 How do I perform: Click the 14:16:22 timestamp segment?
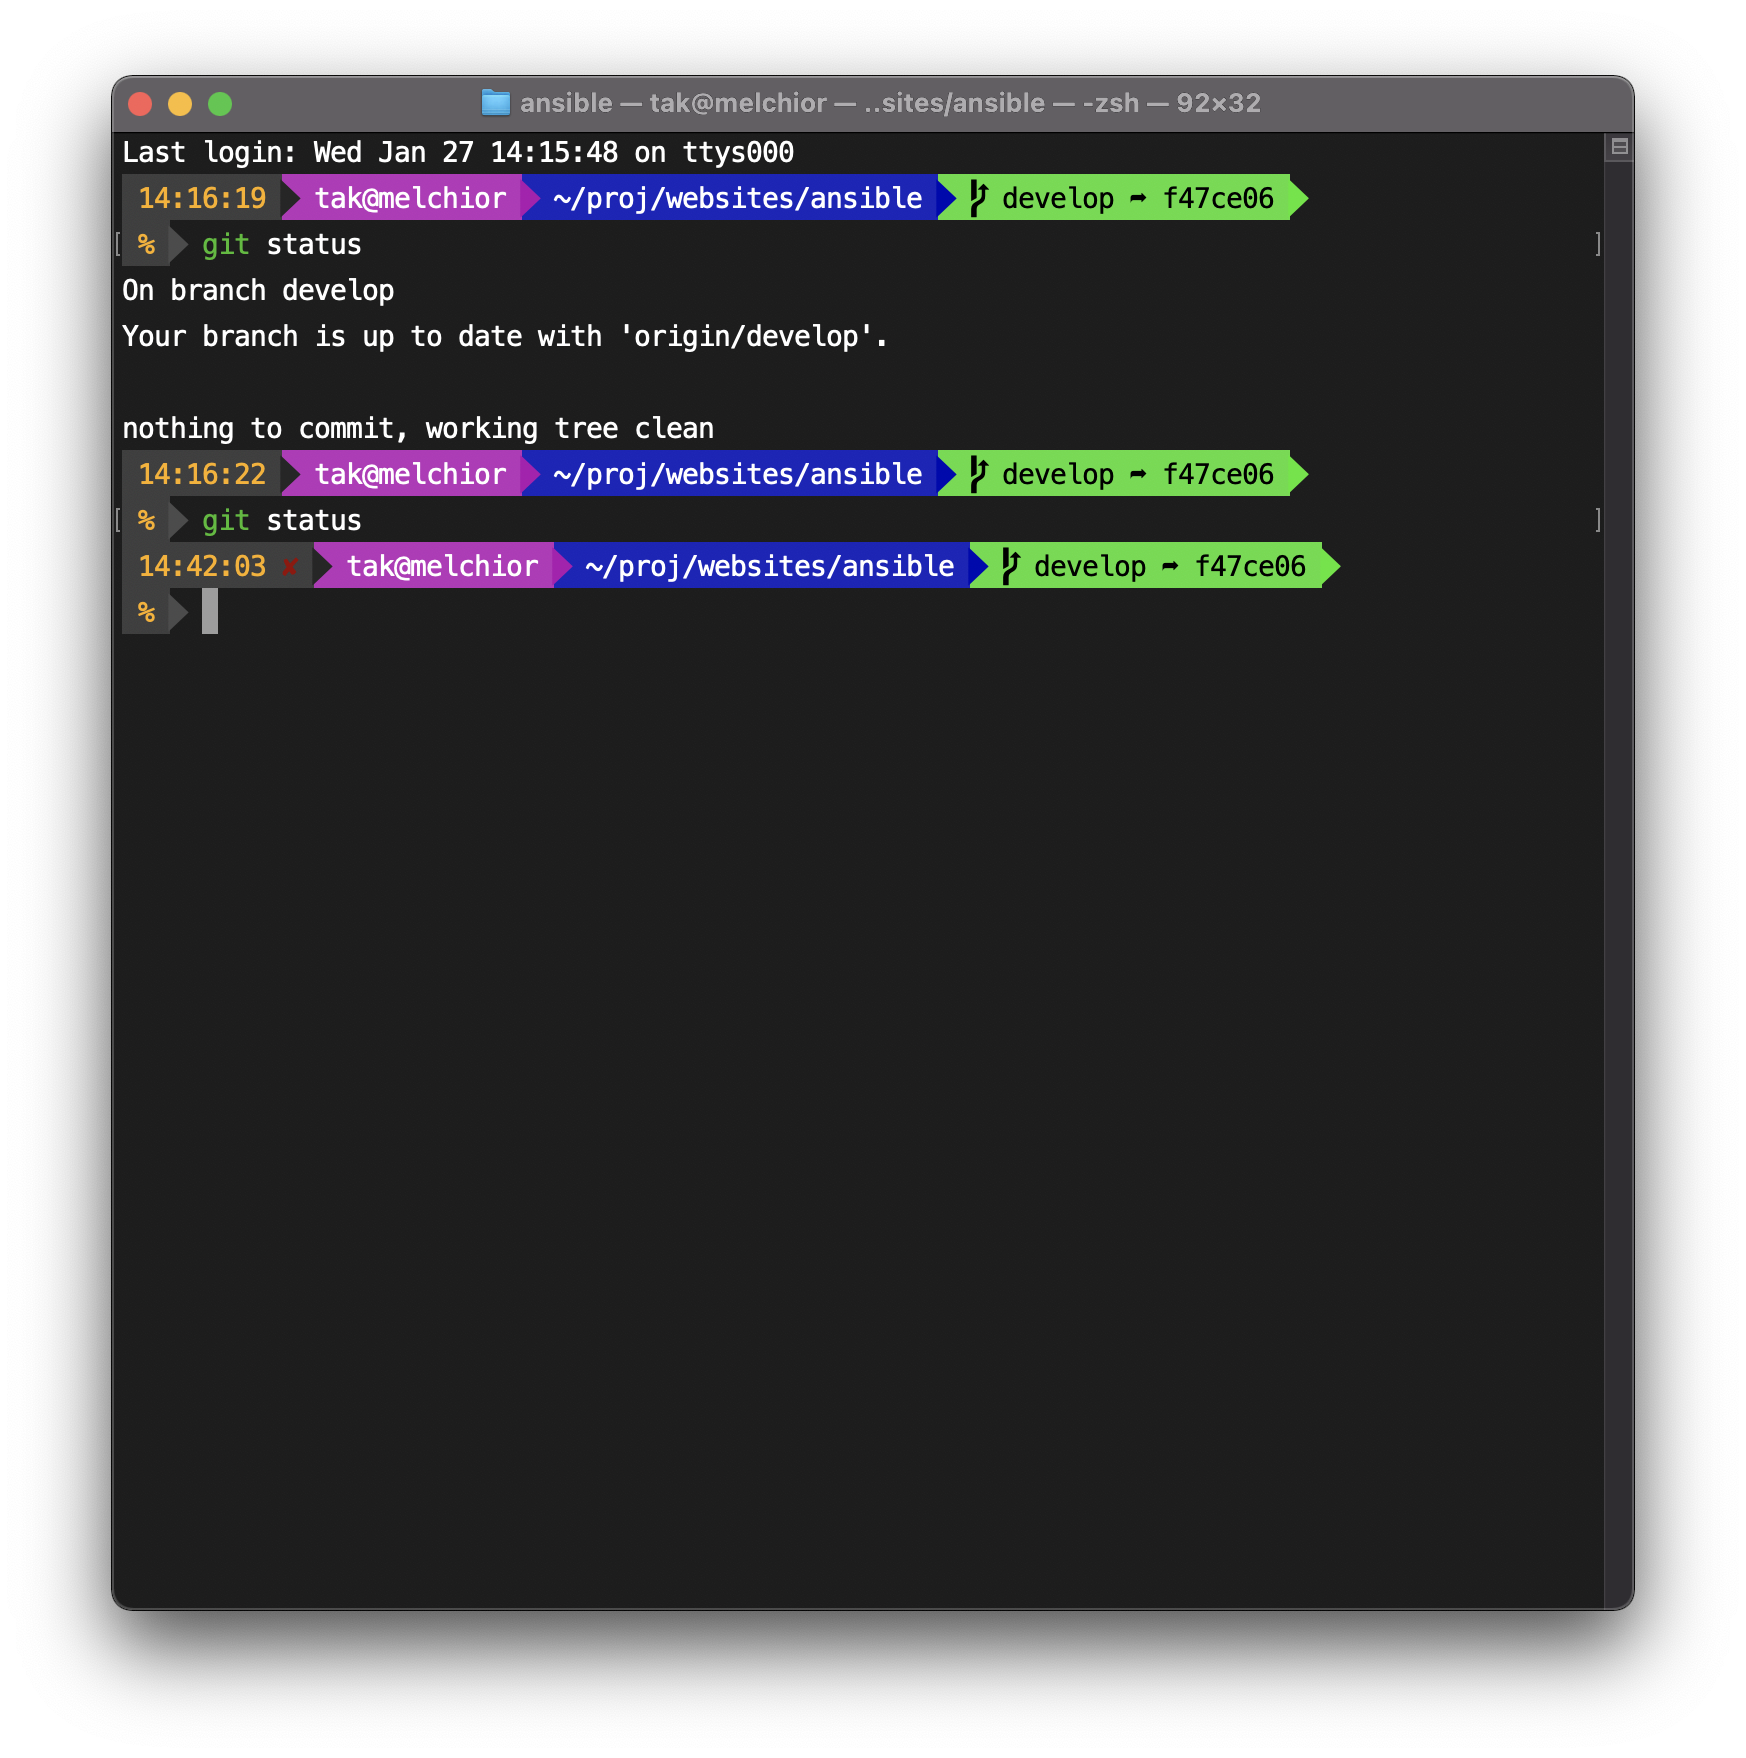(202, 474)
